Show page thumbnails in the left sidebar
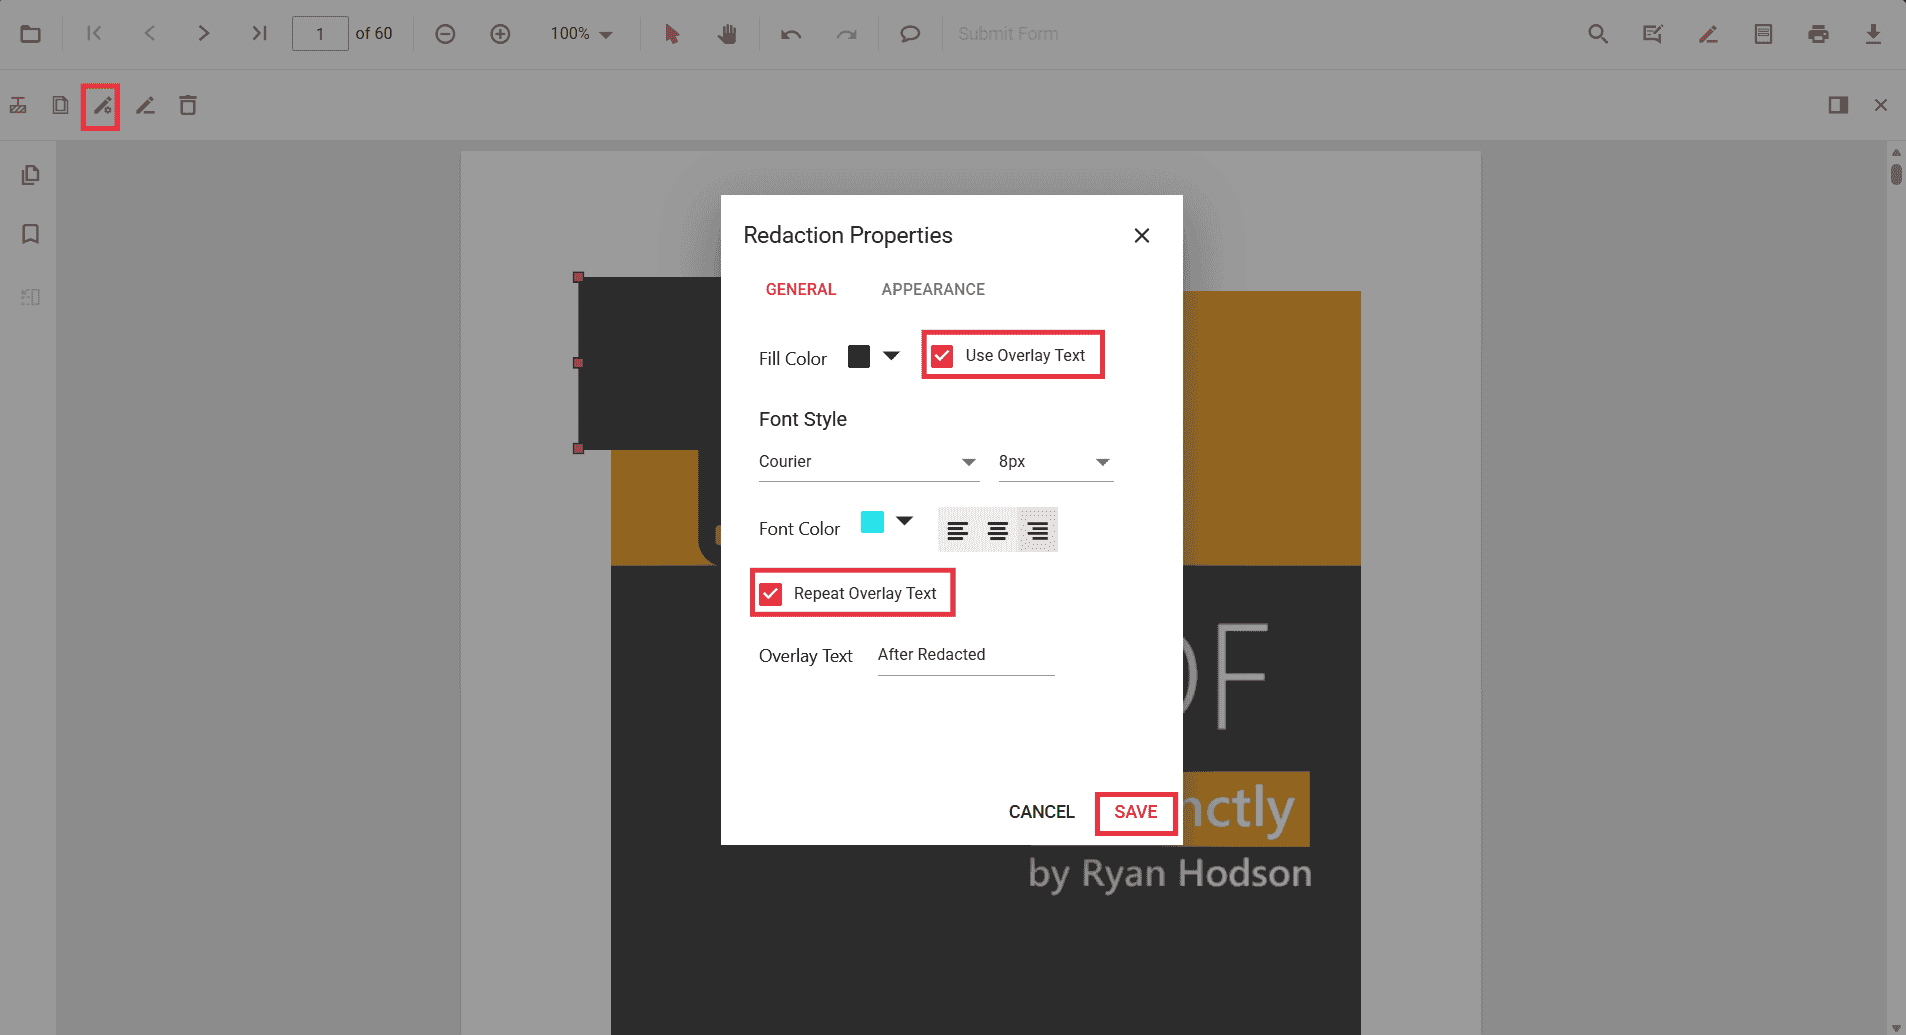This screenshot has height=1035, width=1906. pos(30,174)
